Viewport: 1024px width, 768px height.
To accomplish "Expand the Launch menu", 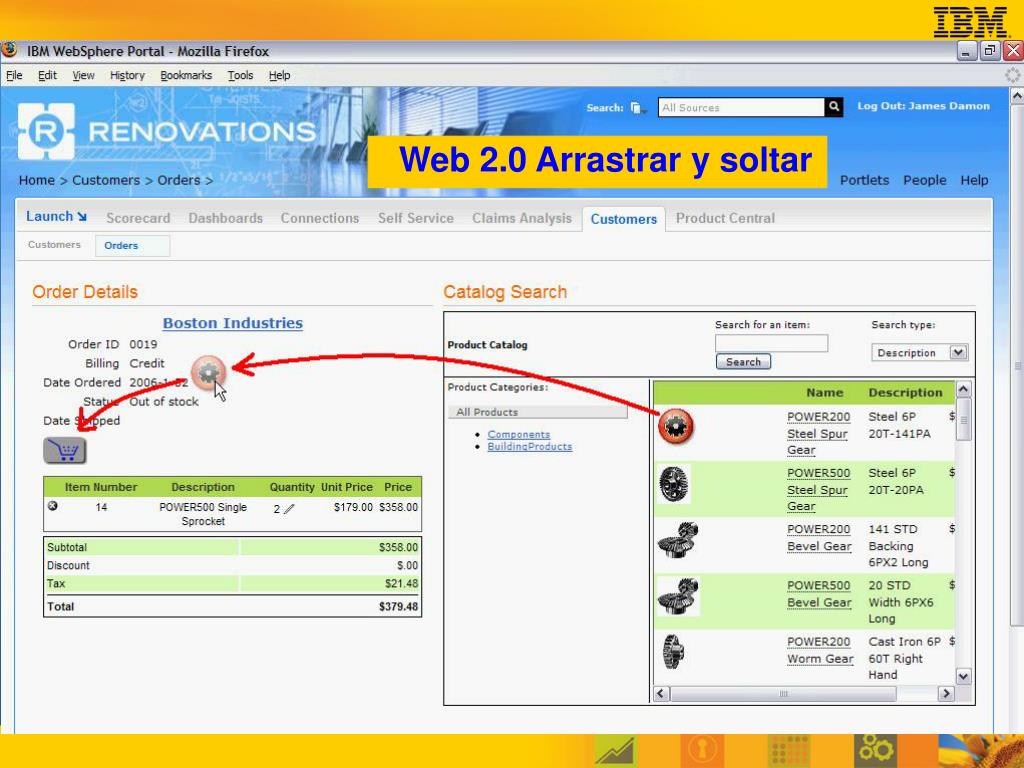I will 56,216.
